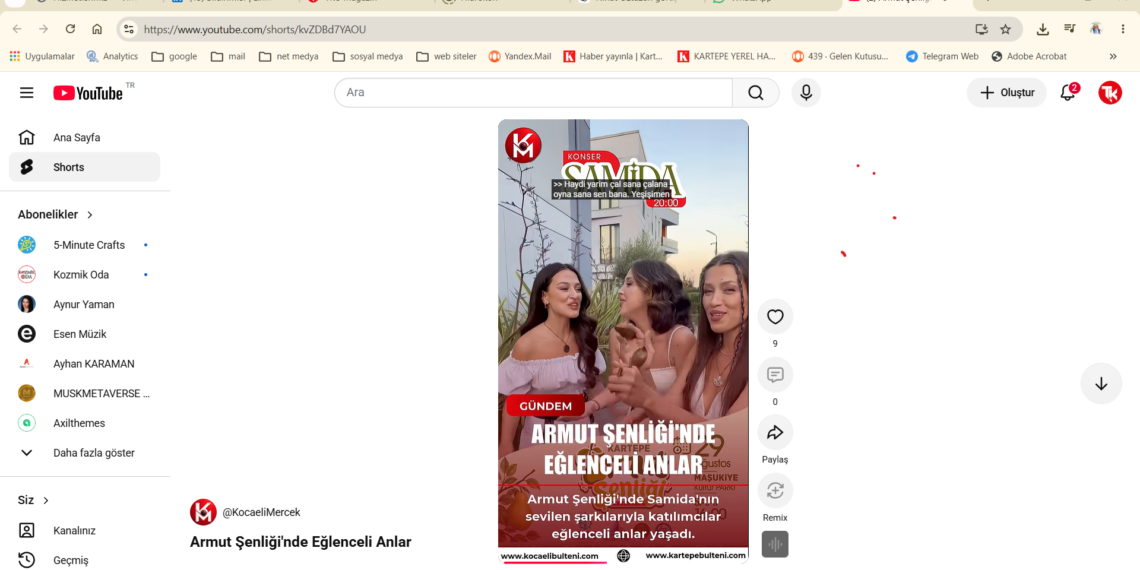The image size is (1140, 570).
Task: Open the Uygulamalar apps shortcut
Action: pos(41,56)
